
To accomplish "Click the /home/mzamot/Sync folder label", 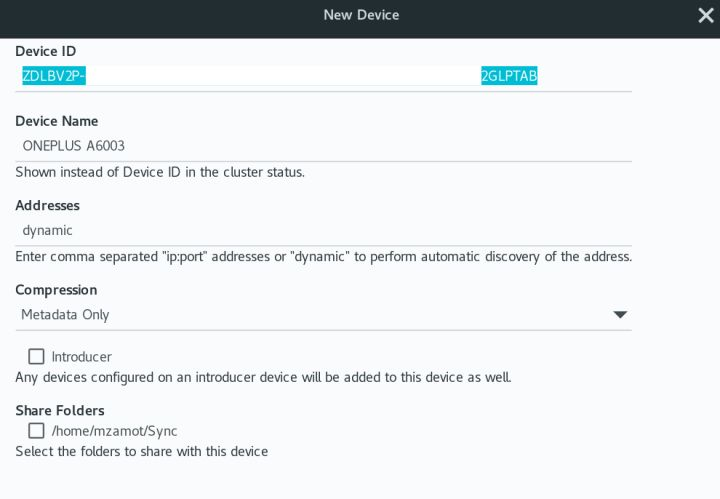I will pos(114,431).
